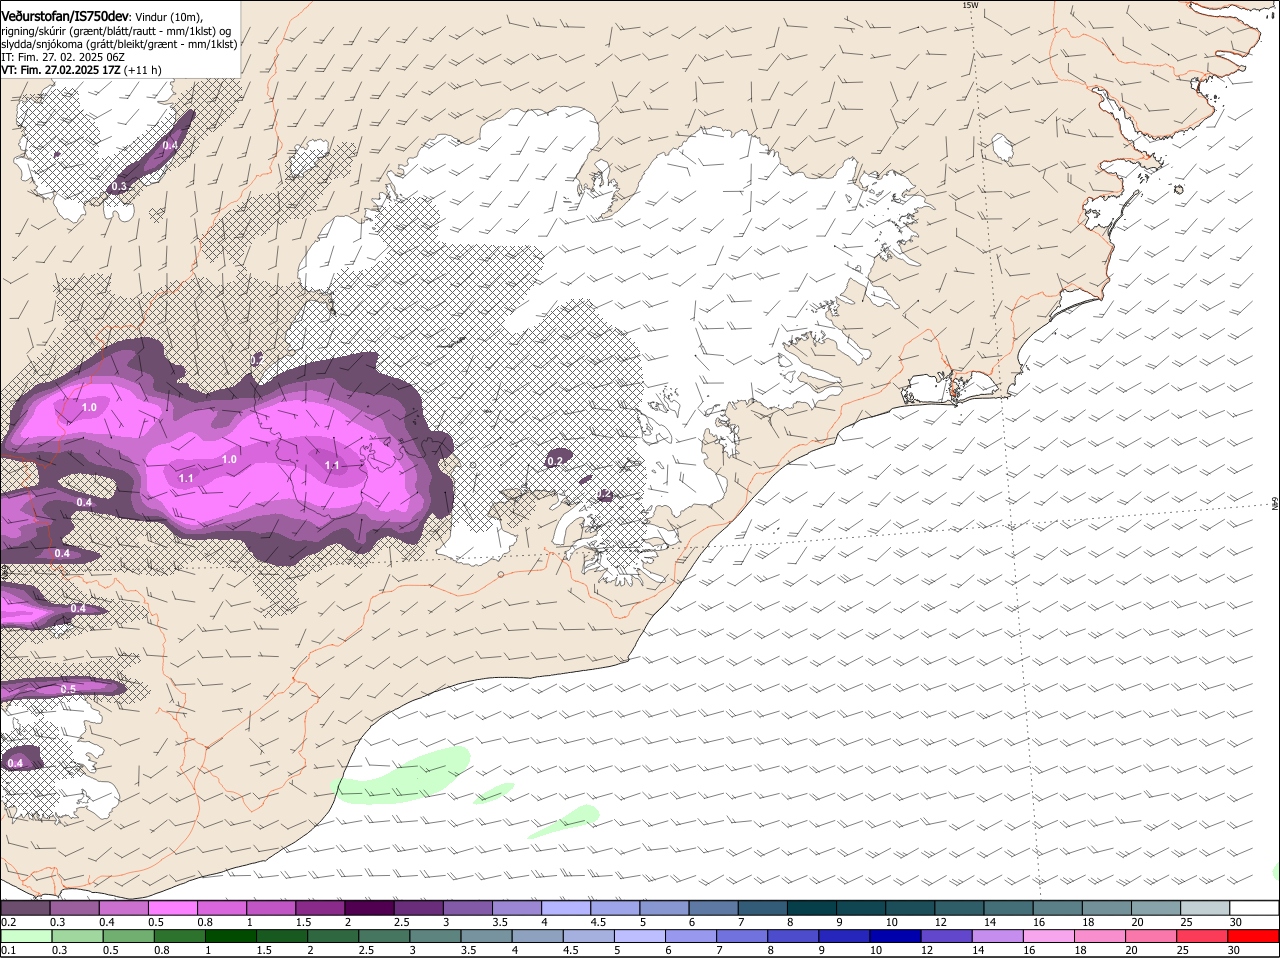
Task: Pick the blue-violet 12 swatch in the rain legend
Action: pos(946,936)
